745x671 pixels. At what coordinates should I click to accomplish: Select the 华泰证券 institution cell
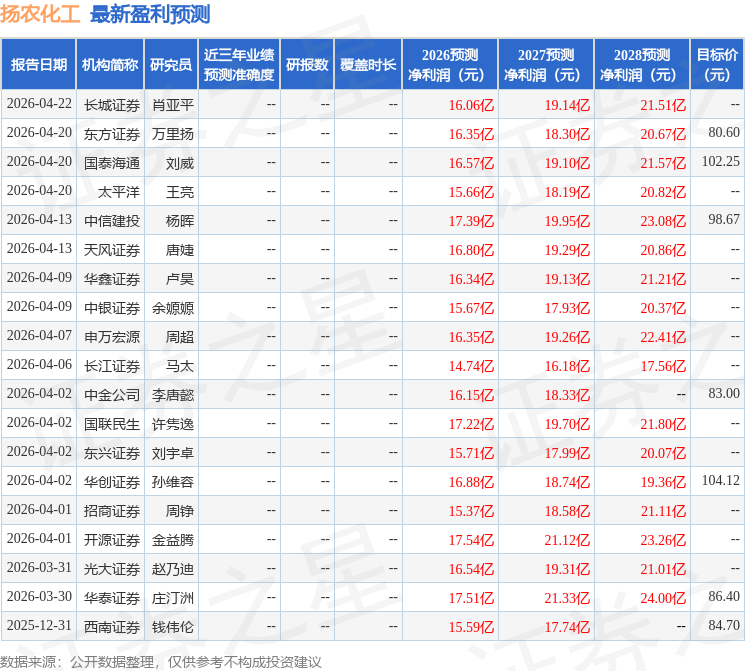[x=112, y=598]
